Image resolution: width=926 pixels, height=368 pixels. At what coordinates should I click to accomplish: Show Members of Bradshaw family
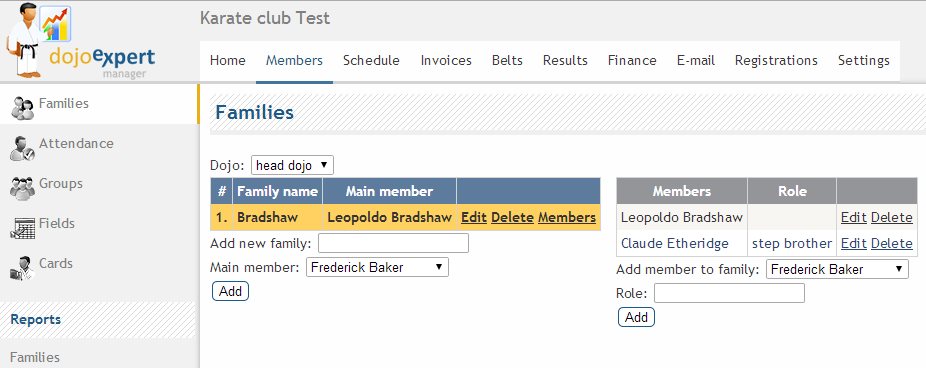pos(567,217)
